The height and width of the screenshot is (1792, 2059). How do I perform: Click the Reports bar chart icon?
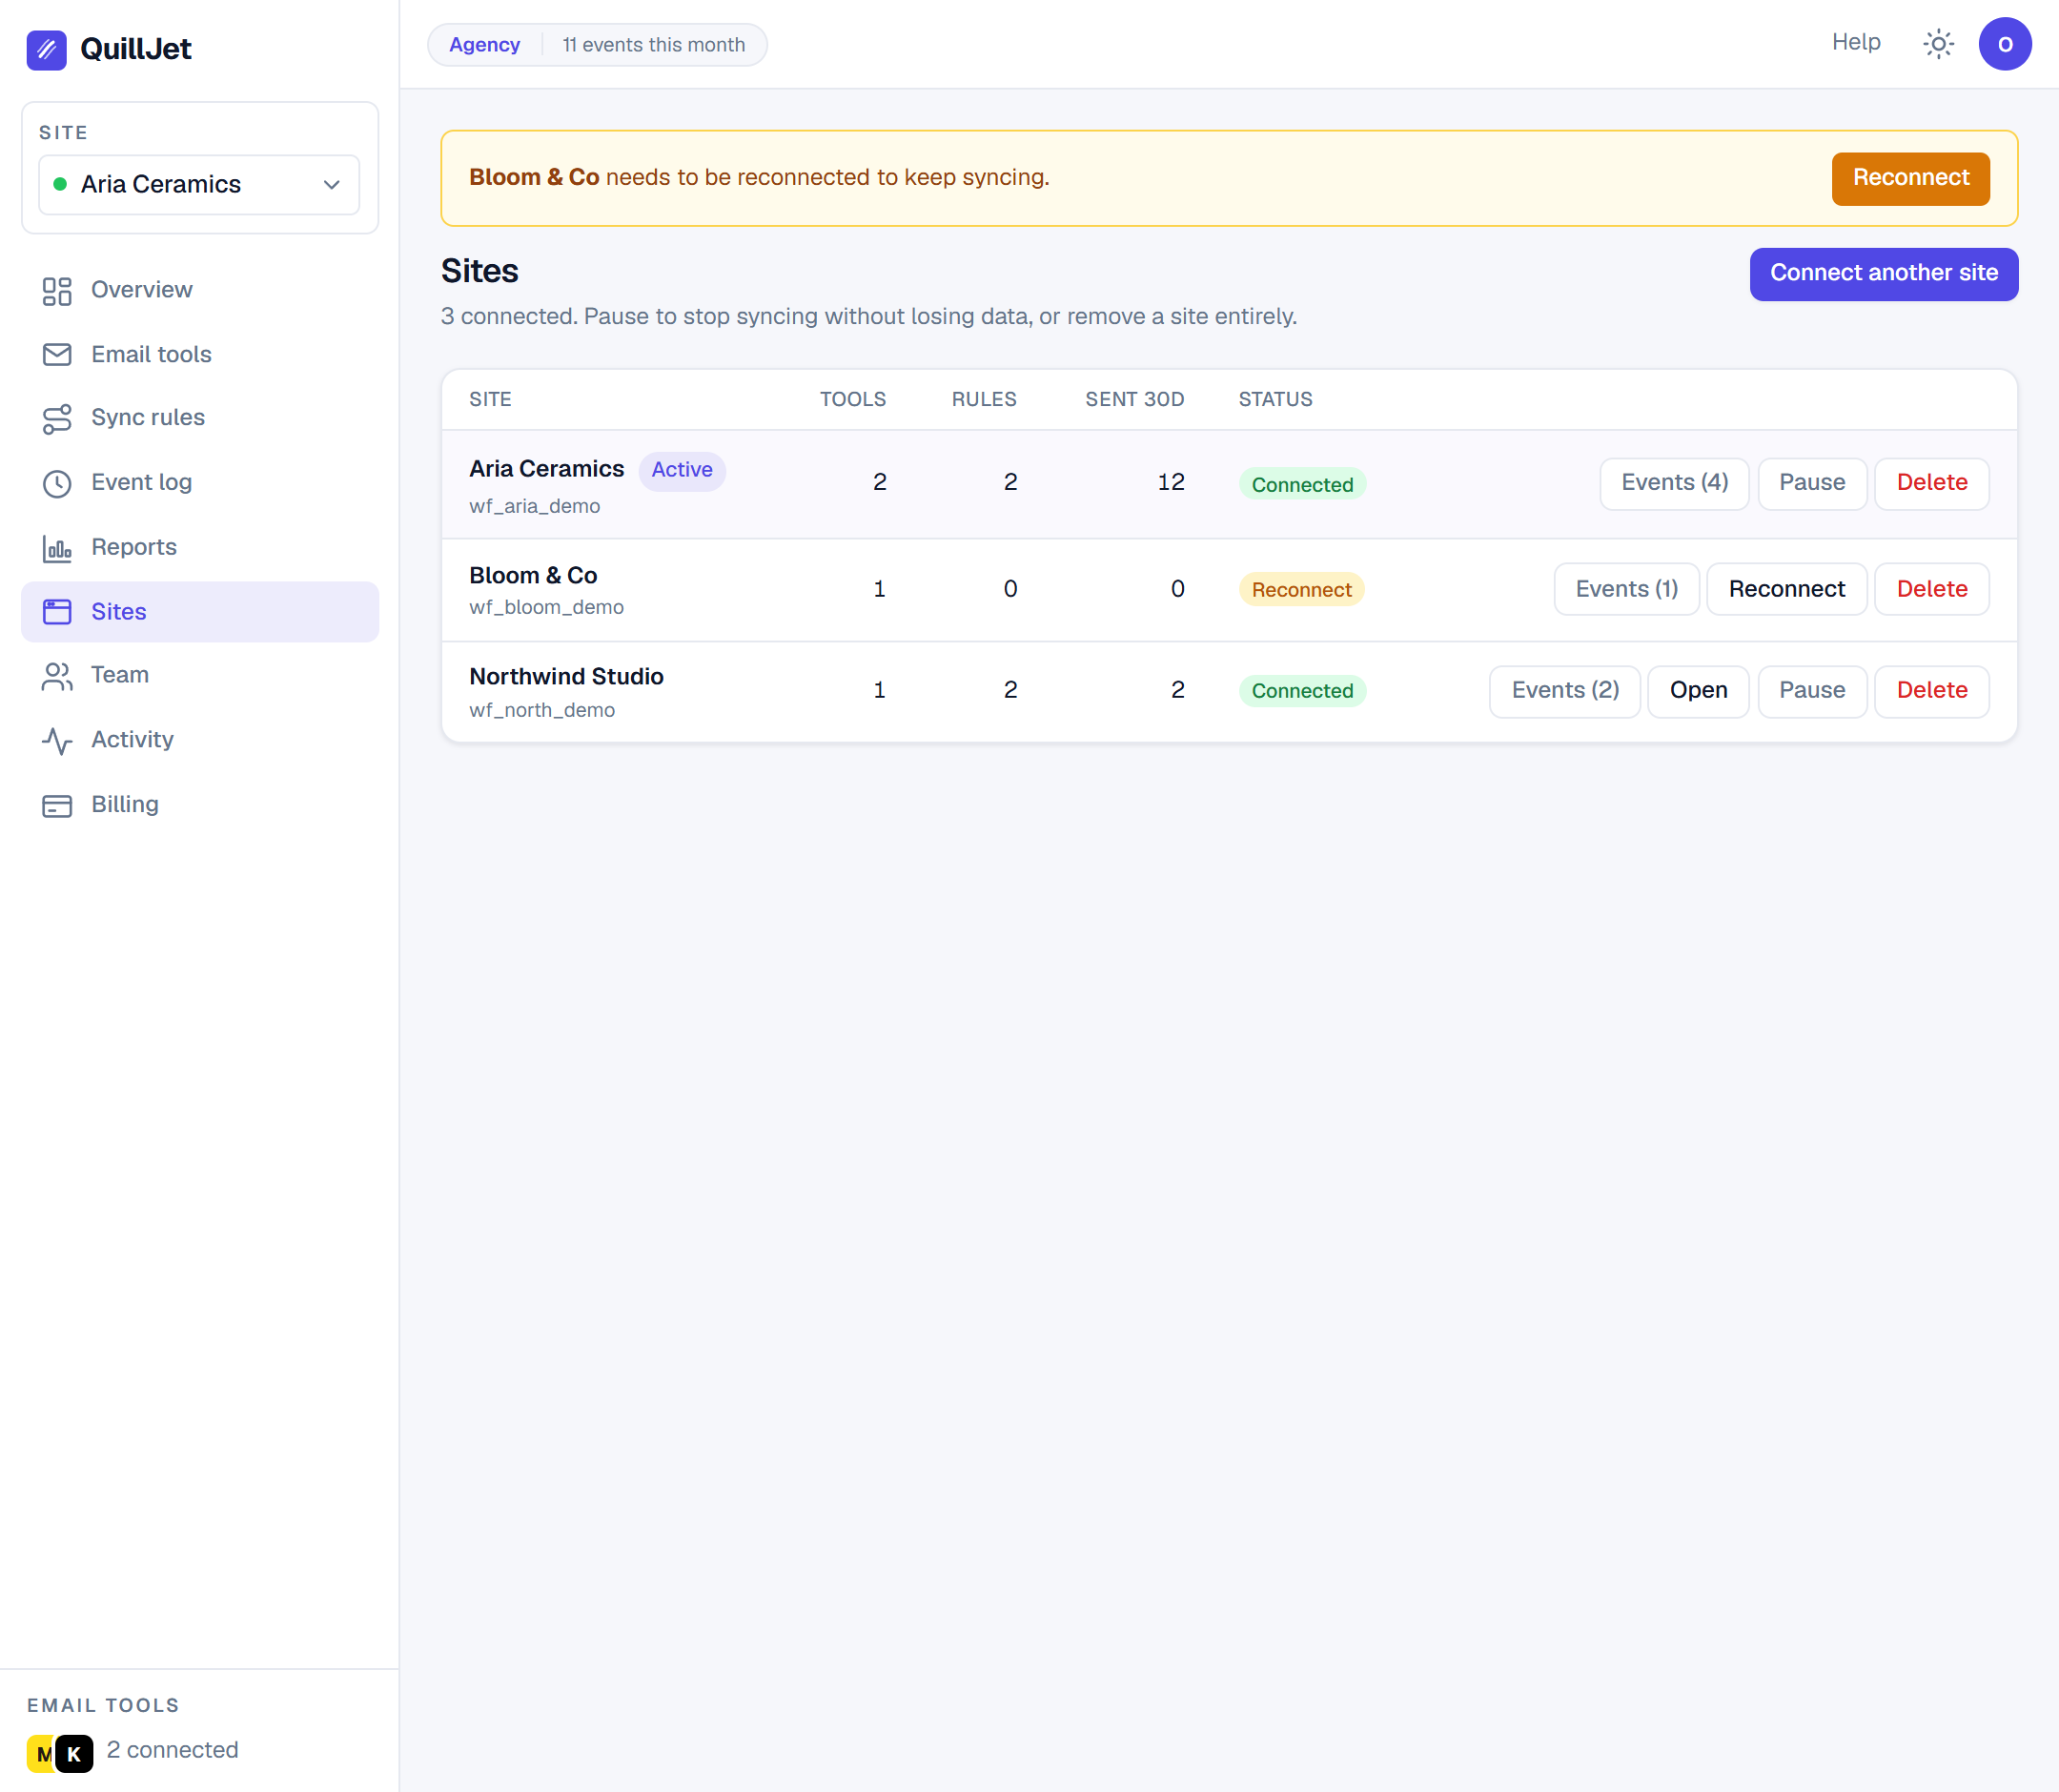click(57, 548)
